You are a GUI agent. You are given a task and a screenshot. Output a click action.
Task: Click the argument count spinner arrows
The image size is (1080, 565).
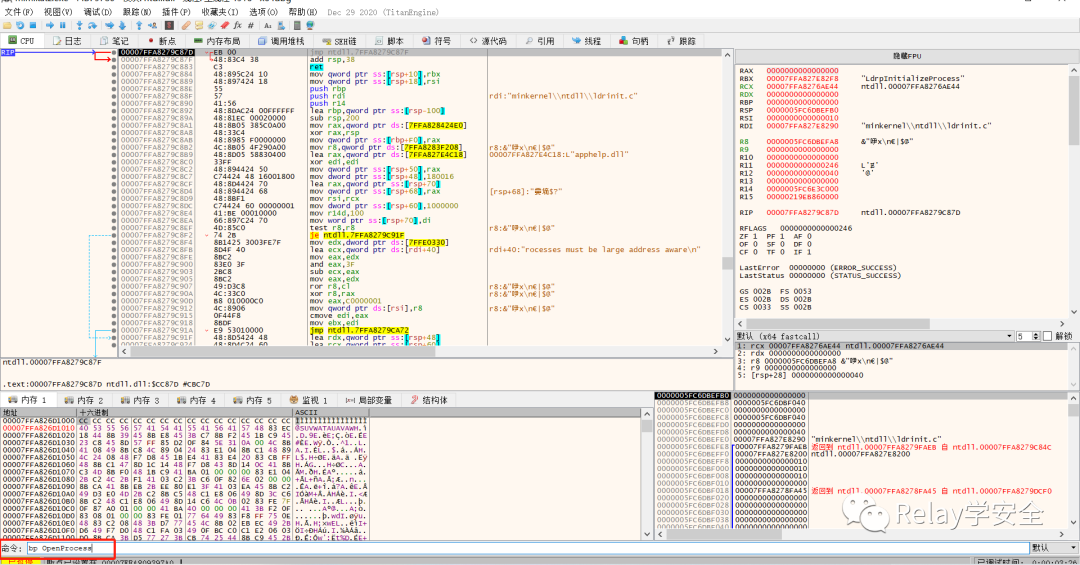[x=1036, y=336]
